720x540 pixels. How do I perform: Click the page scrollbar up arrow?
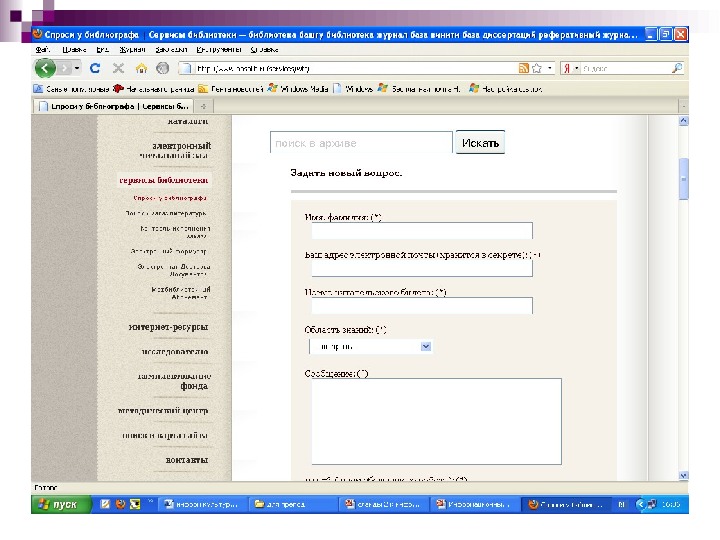pos(684,121)
